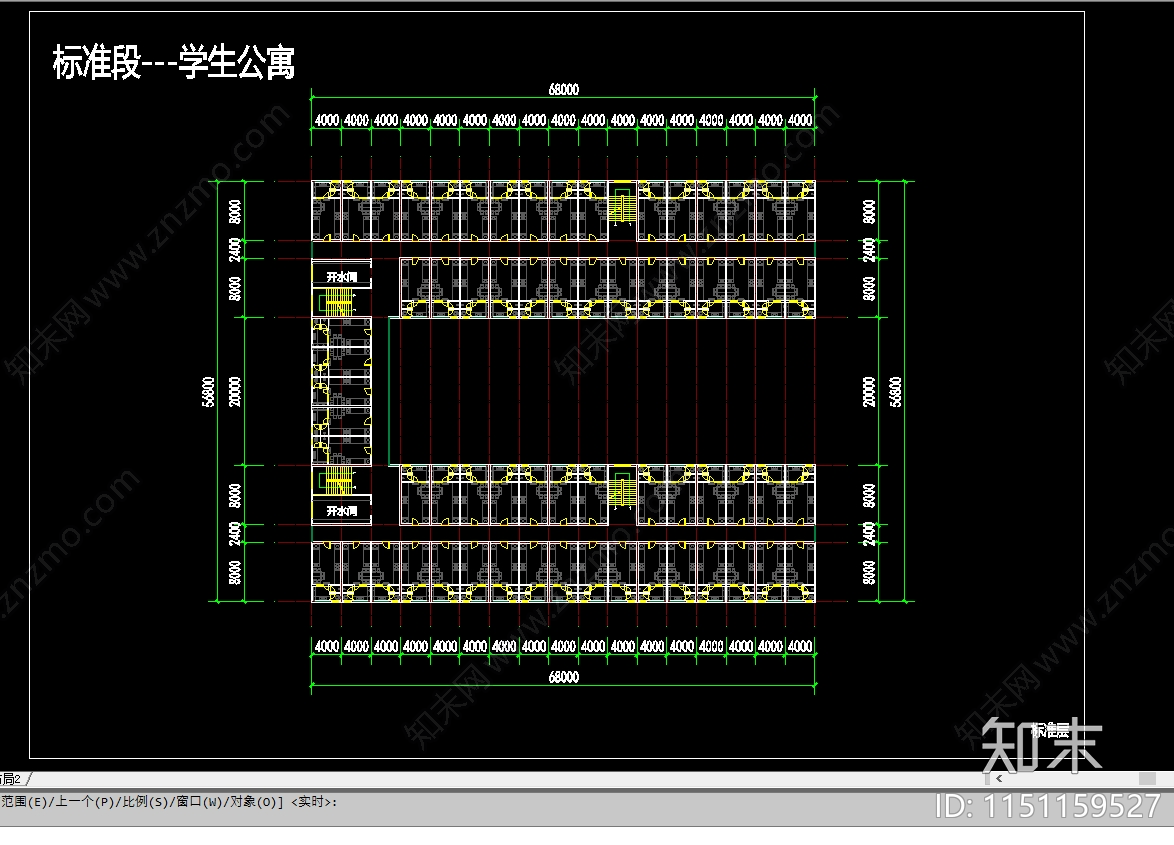Image resolution: width=1174 pixels, height=845 pixels.
Task: Select the upper 开水间 room label
Action: point(341,277)
